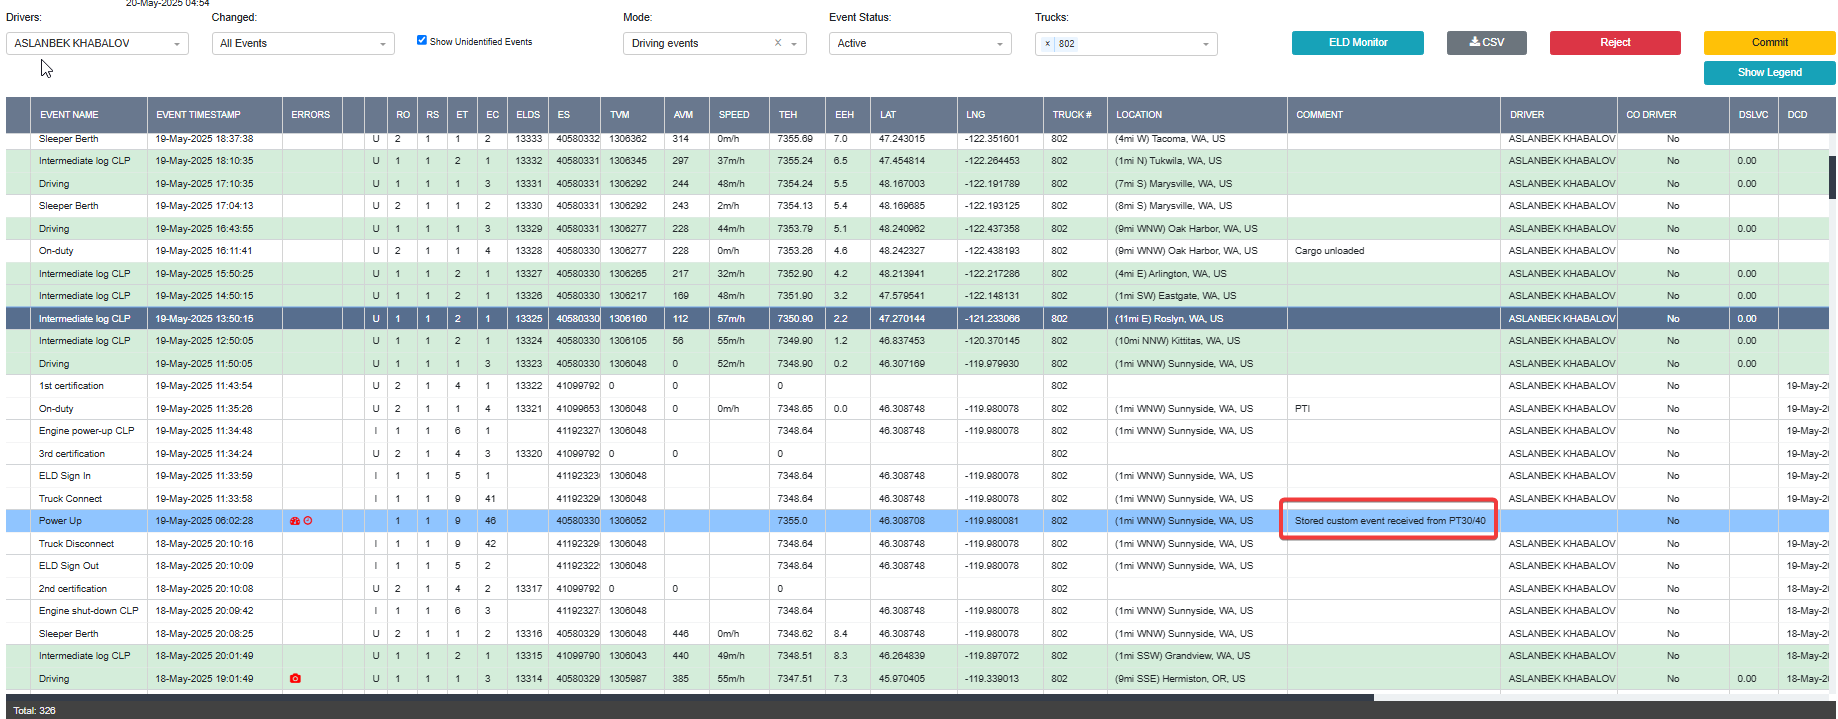
Task: Click the Show Legend button
Action: pos(1769,73)
